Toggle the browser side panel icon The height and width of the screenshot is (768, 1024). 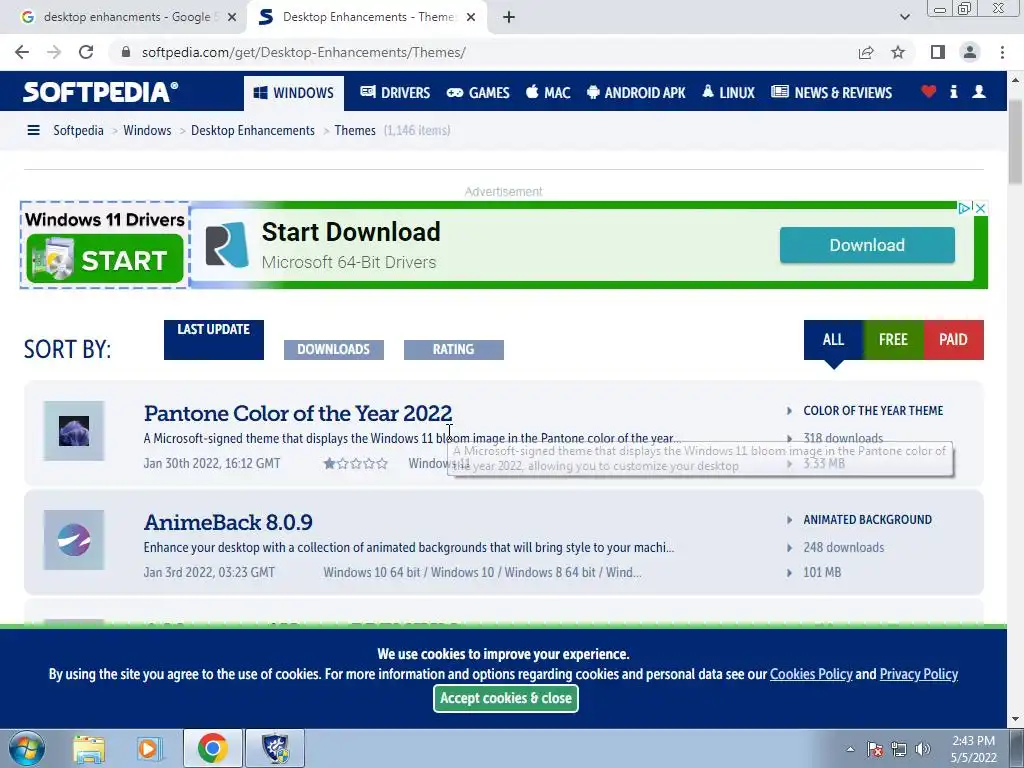938,52
